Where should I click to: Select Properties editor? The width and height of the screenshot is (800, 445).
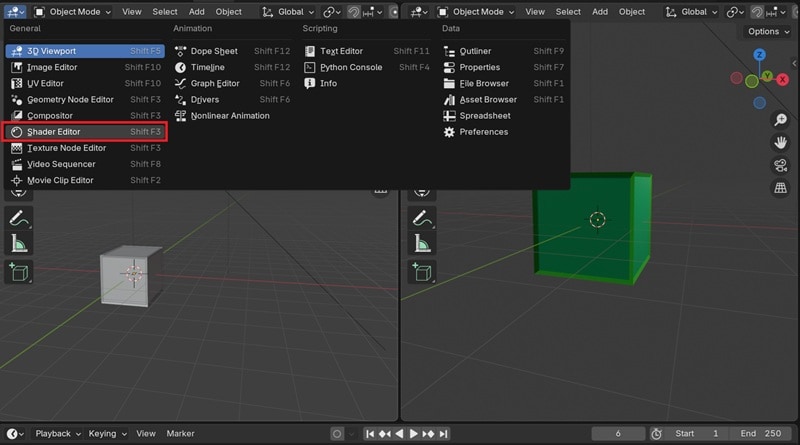(504, 67)
